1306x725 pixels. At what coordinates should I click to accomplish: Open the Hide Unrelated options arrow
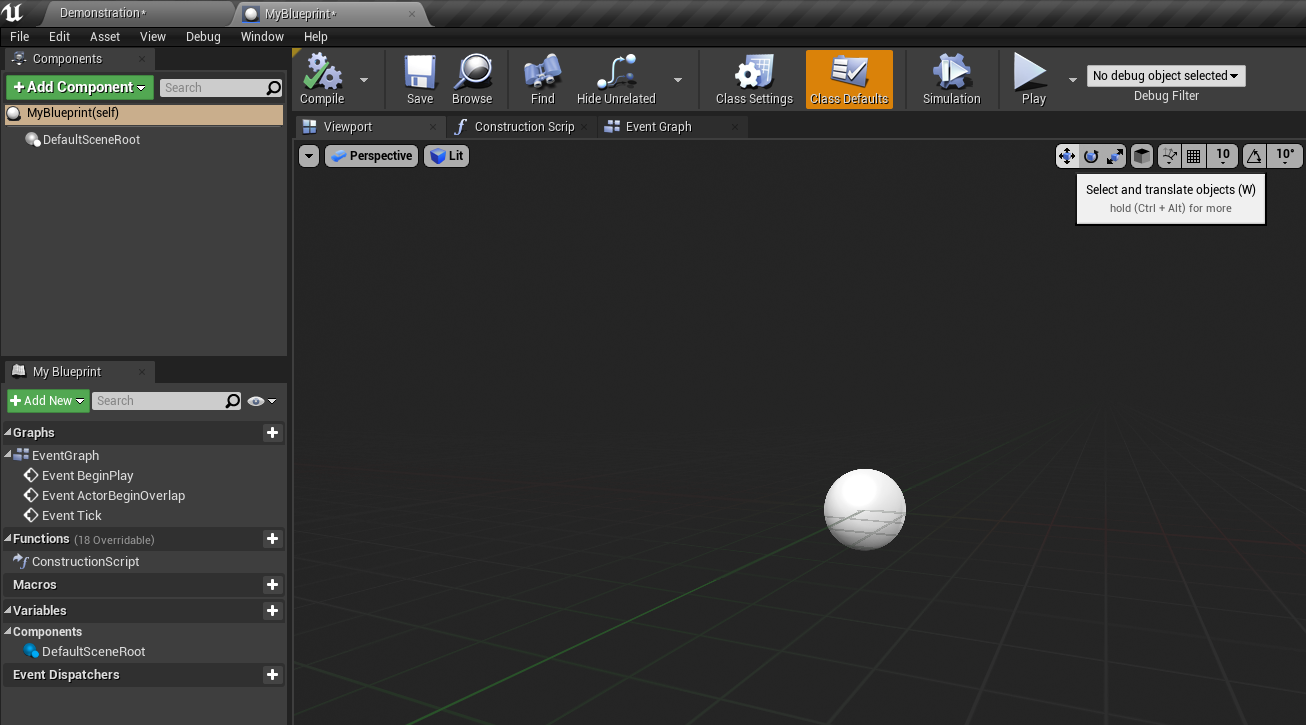tap(678, 80)
